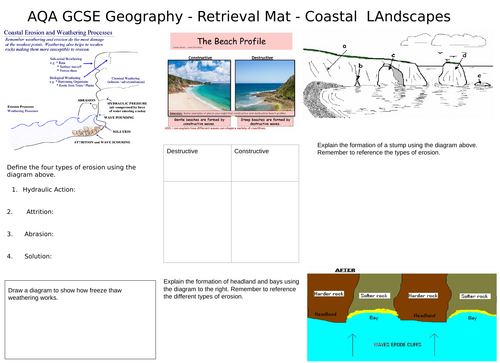
Task: Click the clouds in the stump sketch
Action: [x=443, y=40]
